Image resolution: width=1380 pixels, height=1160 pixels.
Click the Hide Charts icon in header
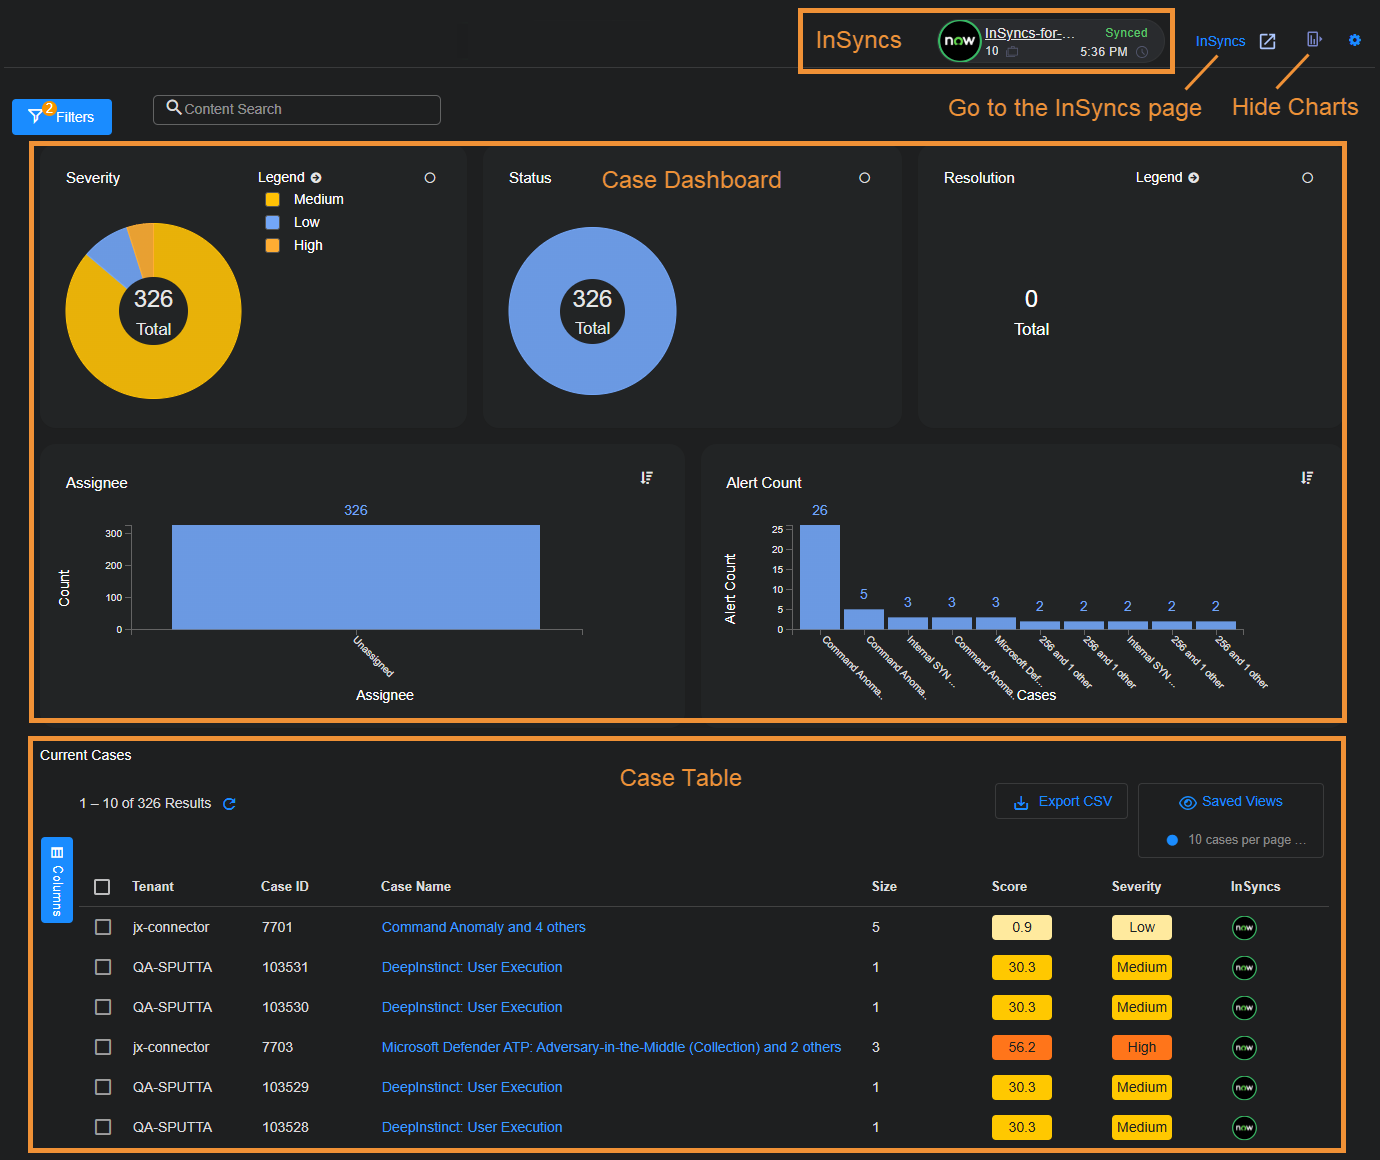pos(1314,40)
